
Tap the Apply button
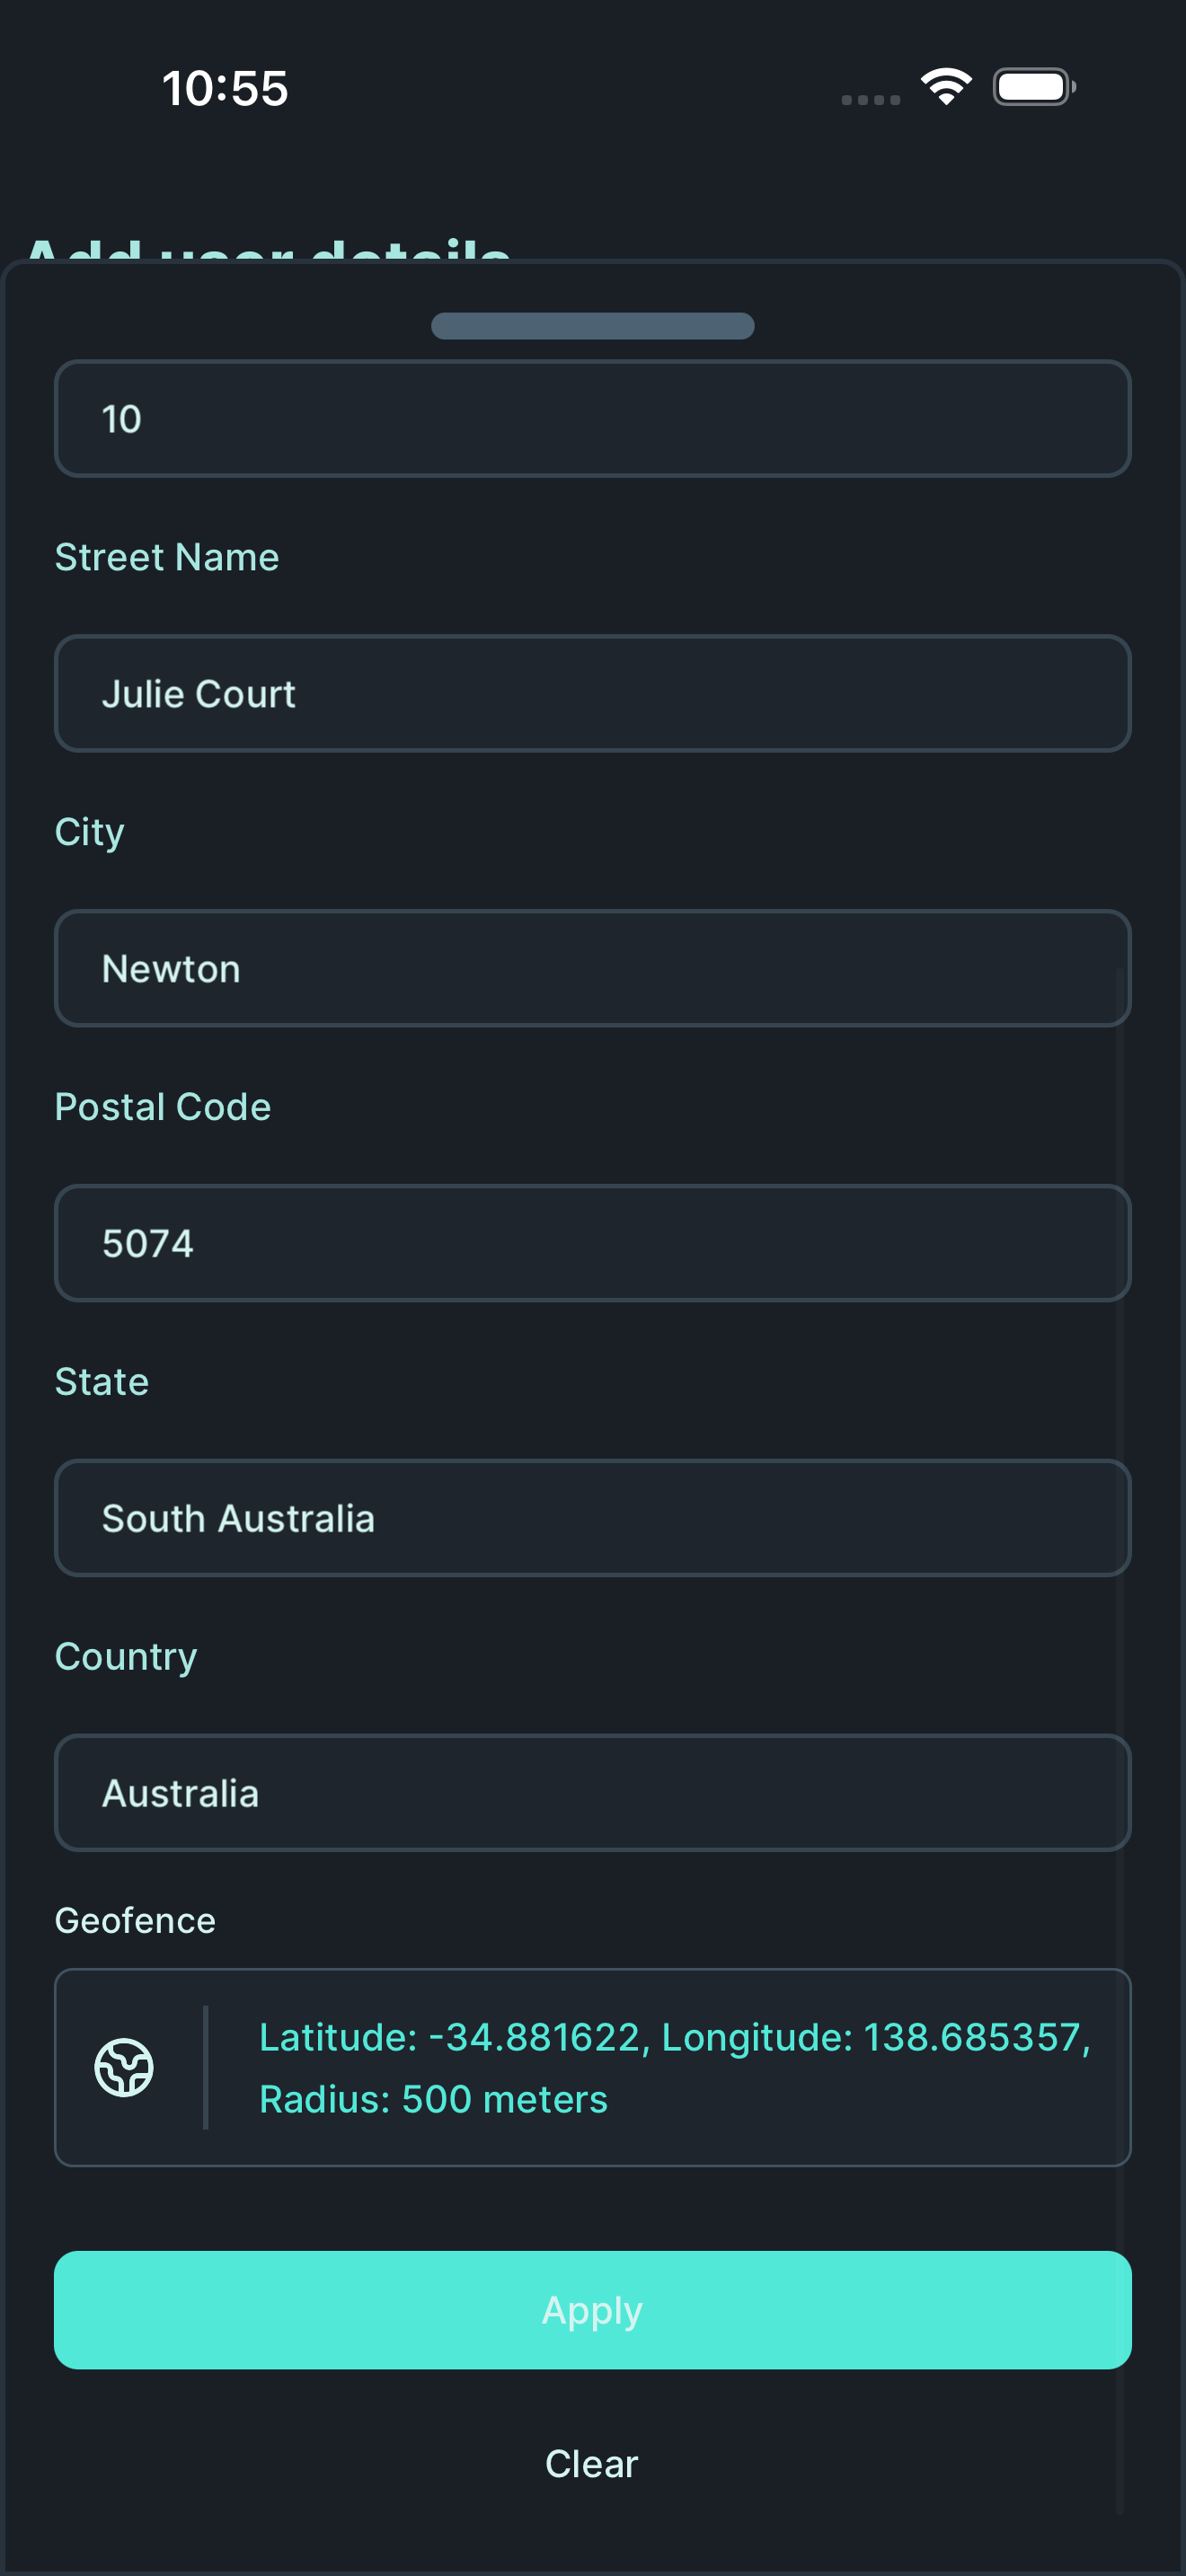pos(592,2309)
